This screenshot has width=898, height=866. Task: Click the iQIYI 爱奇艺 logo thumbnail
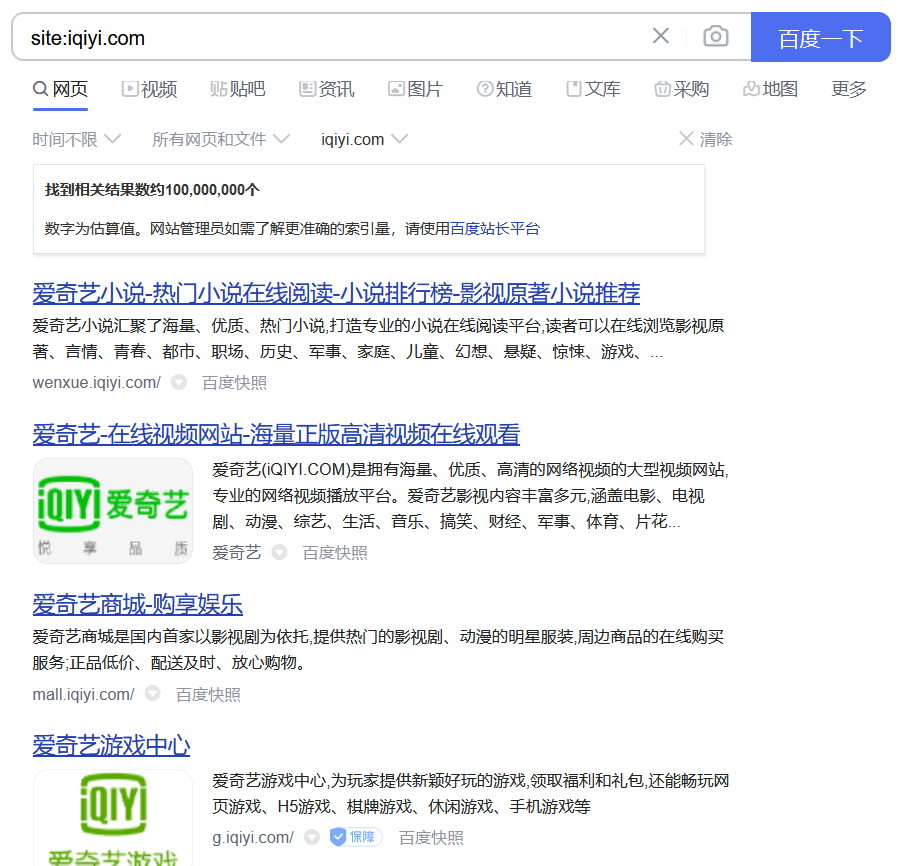(x=113, y=511)
